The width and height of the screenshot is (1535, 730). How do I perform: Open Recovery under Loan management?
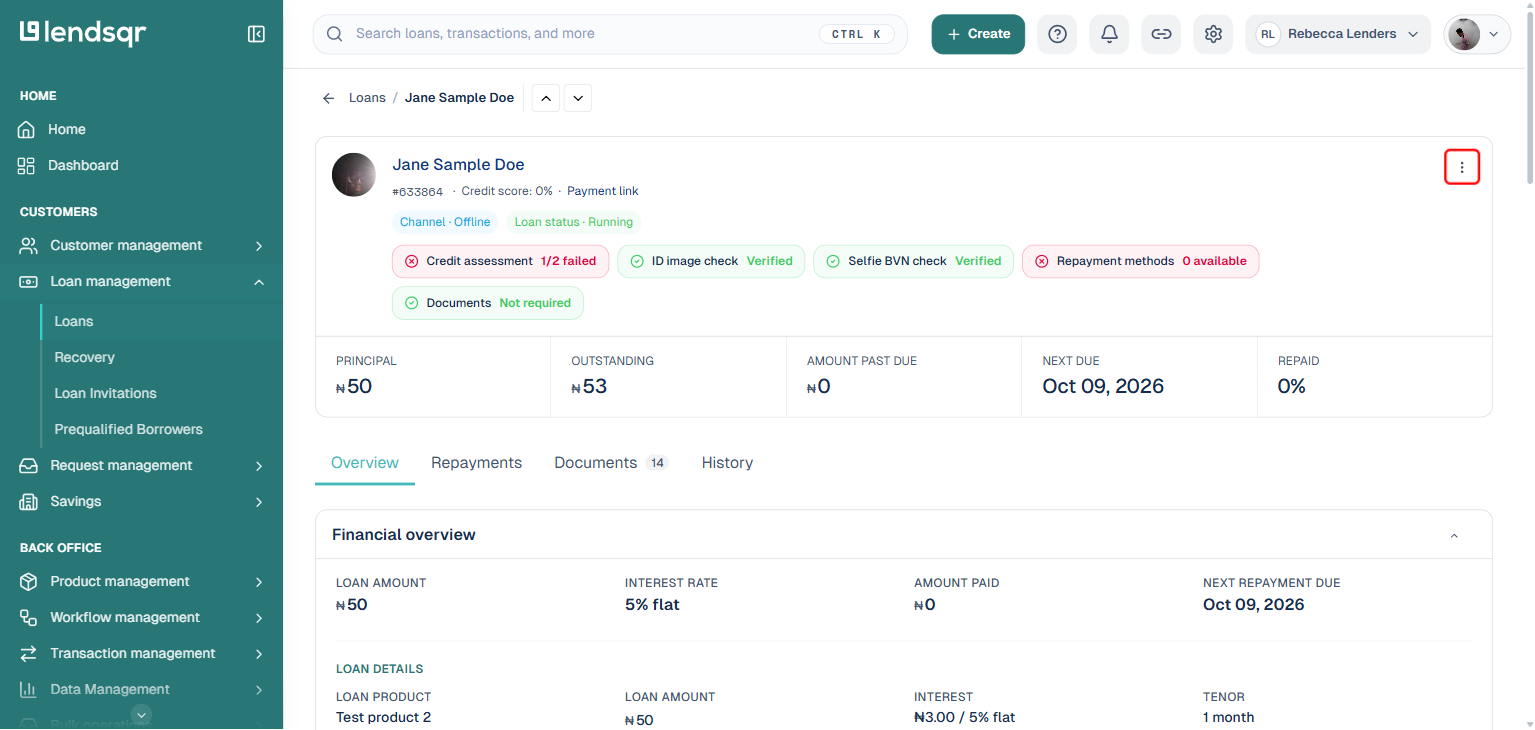84,357
